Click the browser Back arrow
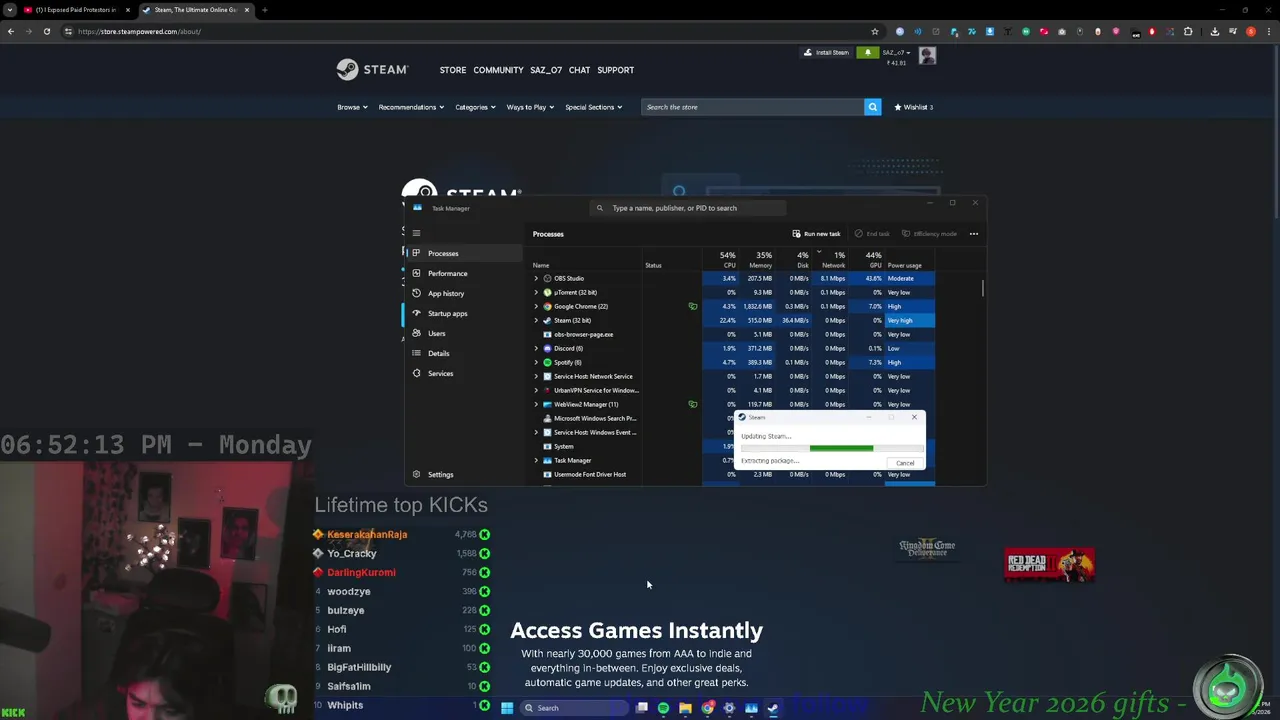This screenshot has width=1280, height=720. pos(11,31)
